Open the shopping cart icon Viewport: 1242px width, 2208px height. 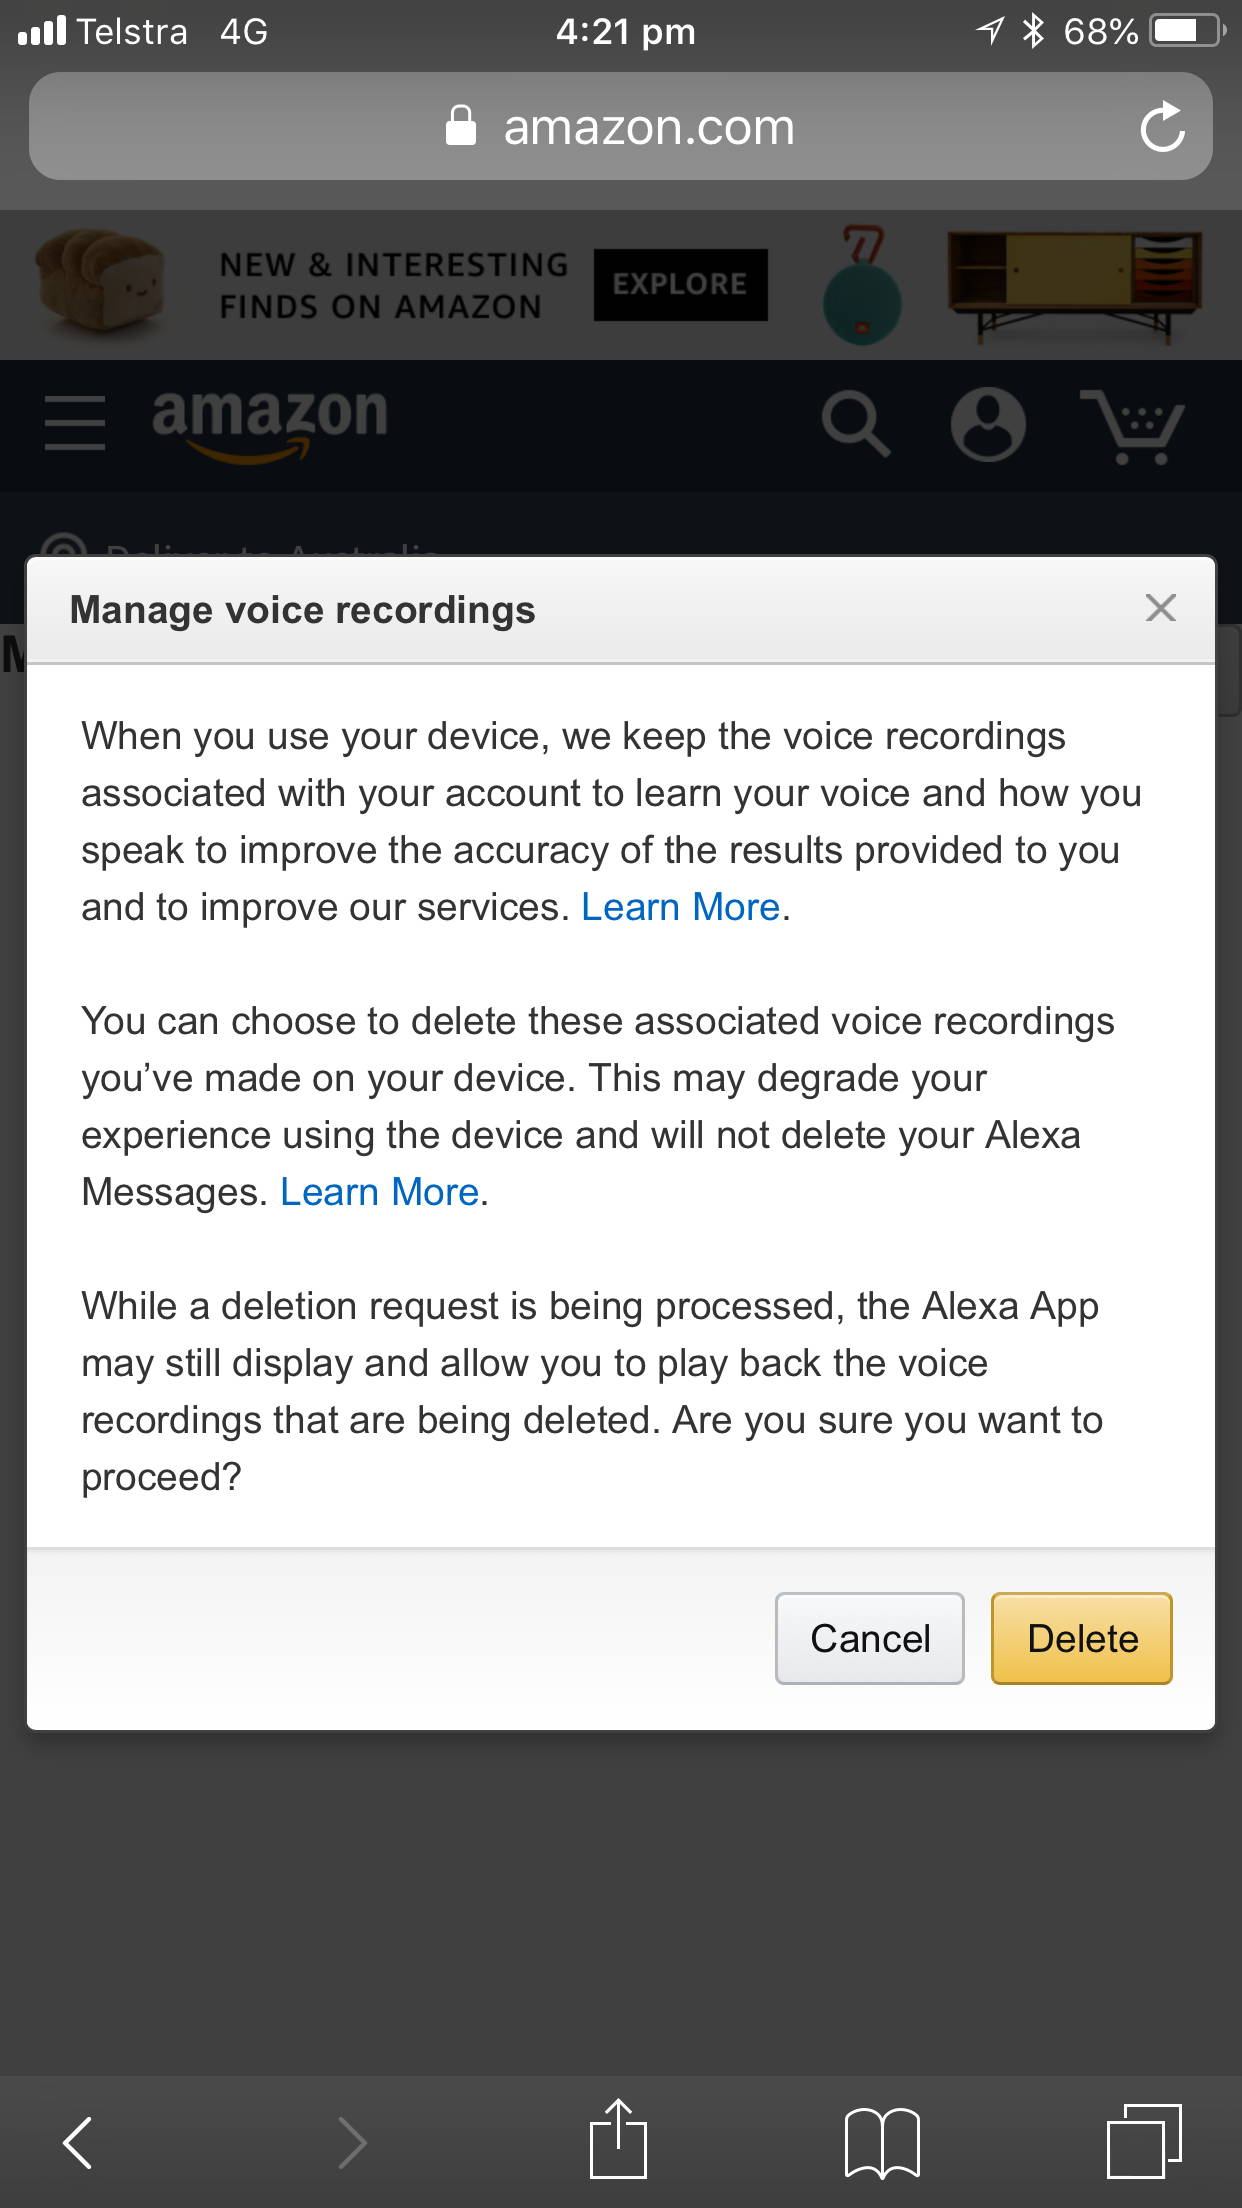click(1133, 427)
